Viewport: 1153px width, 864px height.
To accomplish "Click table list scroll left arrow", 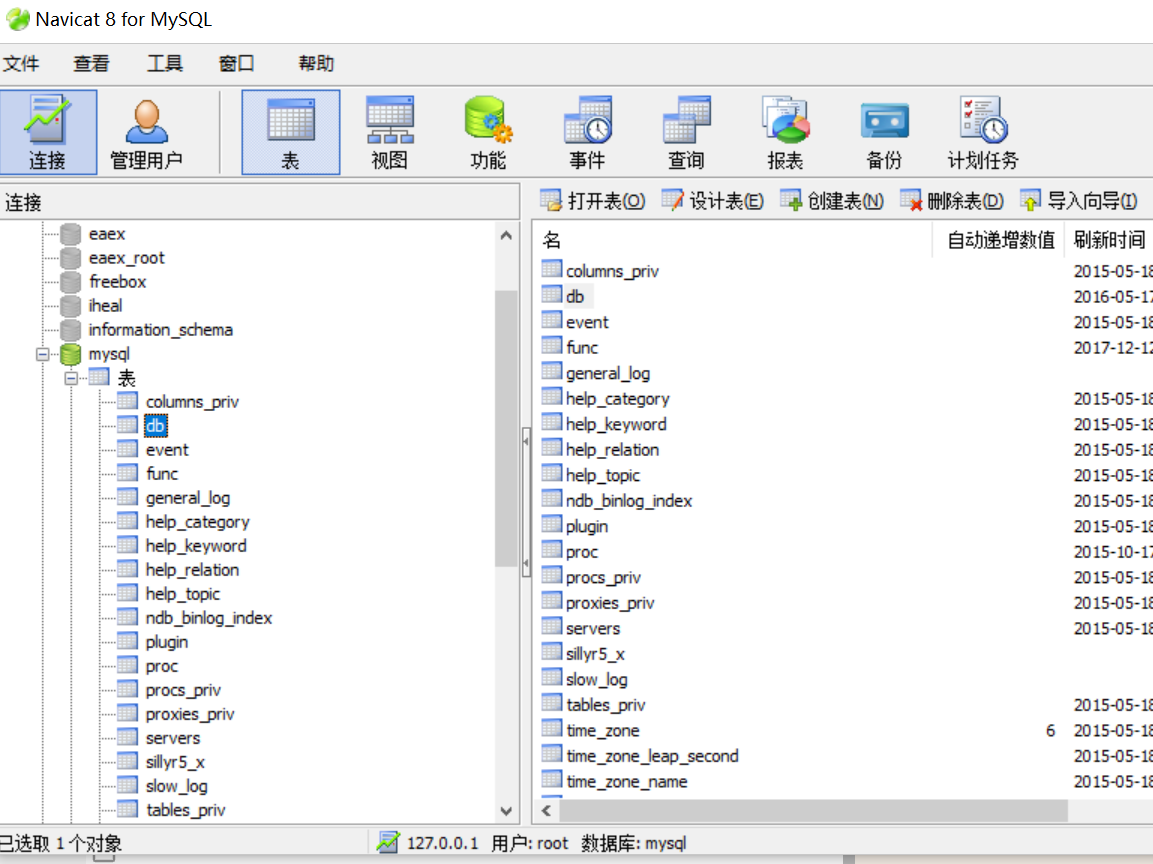I will (x=546, y=811).
